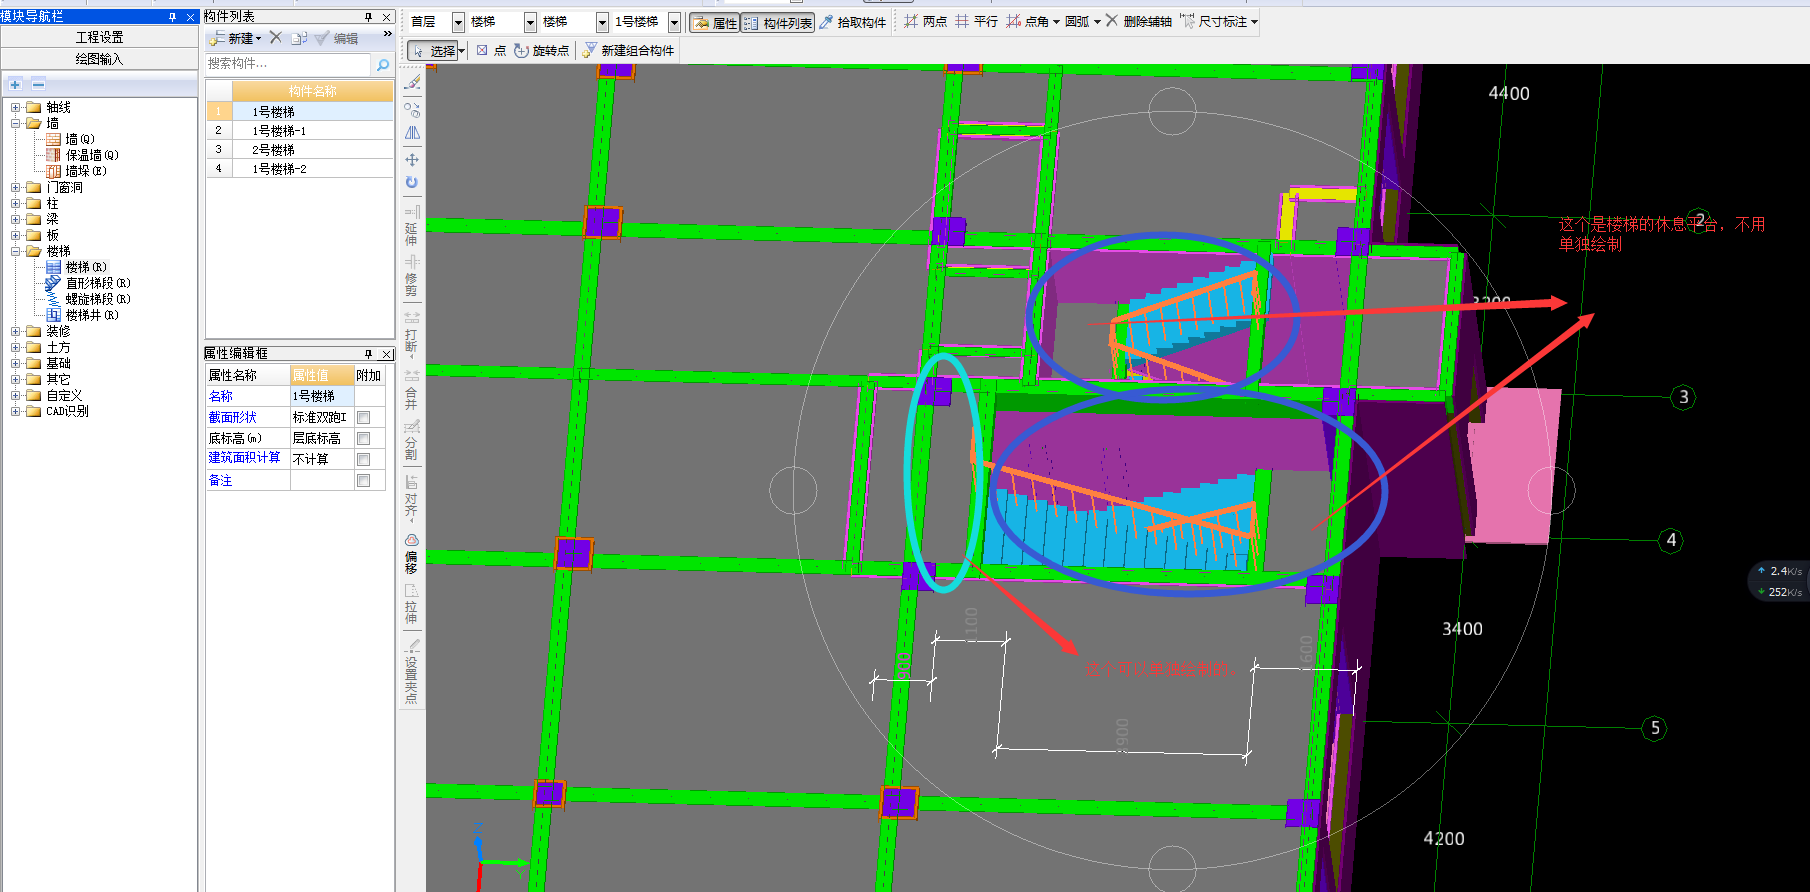This screenshot has width=1810, height=892.
Task: Click the delete (X) icon in 构件列表 toolbar
Action: click(276, 37)
